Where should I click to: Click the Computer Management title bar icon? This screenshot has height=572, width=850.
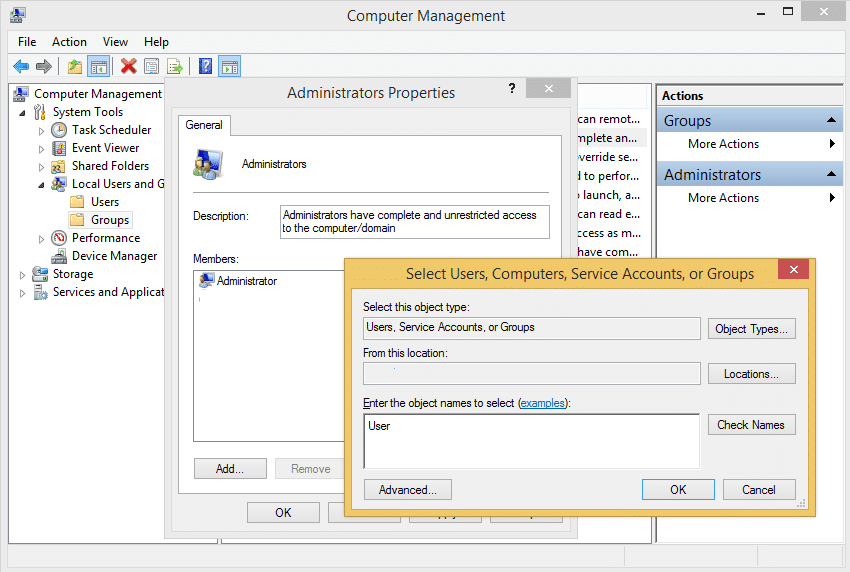click(17, 15)
